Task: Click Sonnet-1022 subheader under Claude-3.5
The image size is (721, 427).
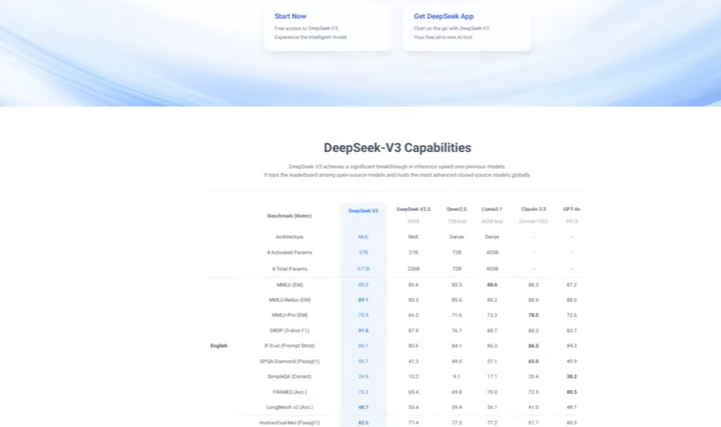Action: [533, 221]
